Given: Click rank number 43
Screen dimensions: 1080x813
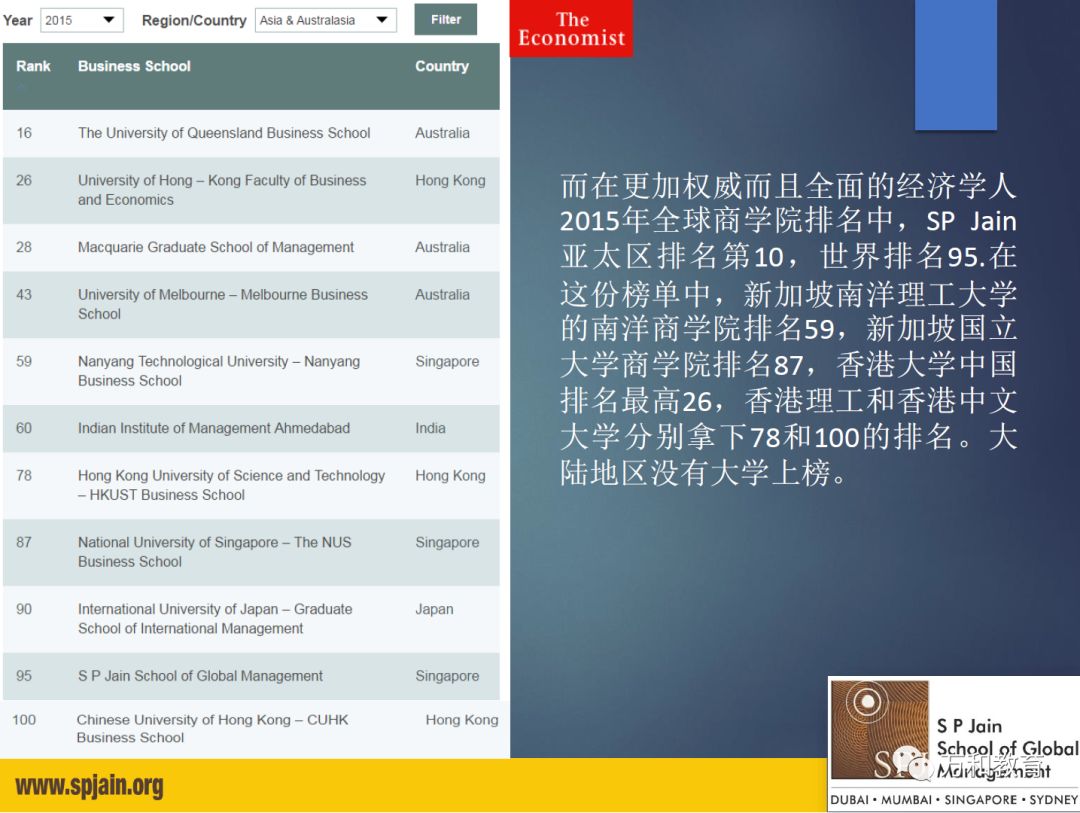Looking at the screenshot, I should click(x=24, y=295).
